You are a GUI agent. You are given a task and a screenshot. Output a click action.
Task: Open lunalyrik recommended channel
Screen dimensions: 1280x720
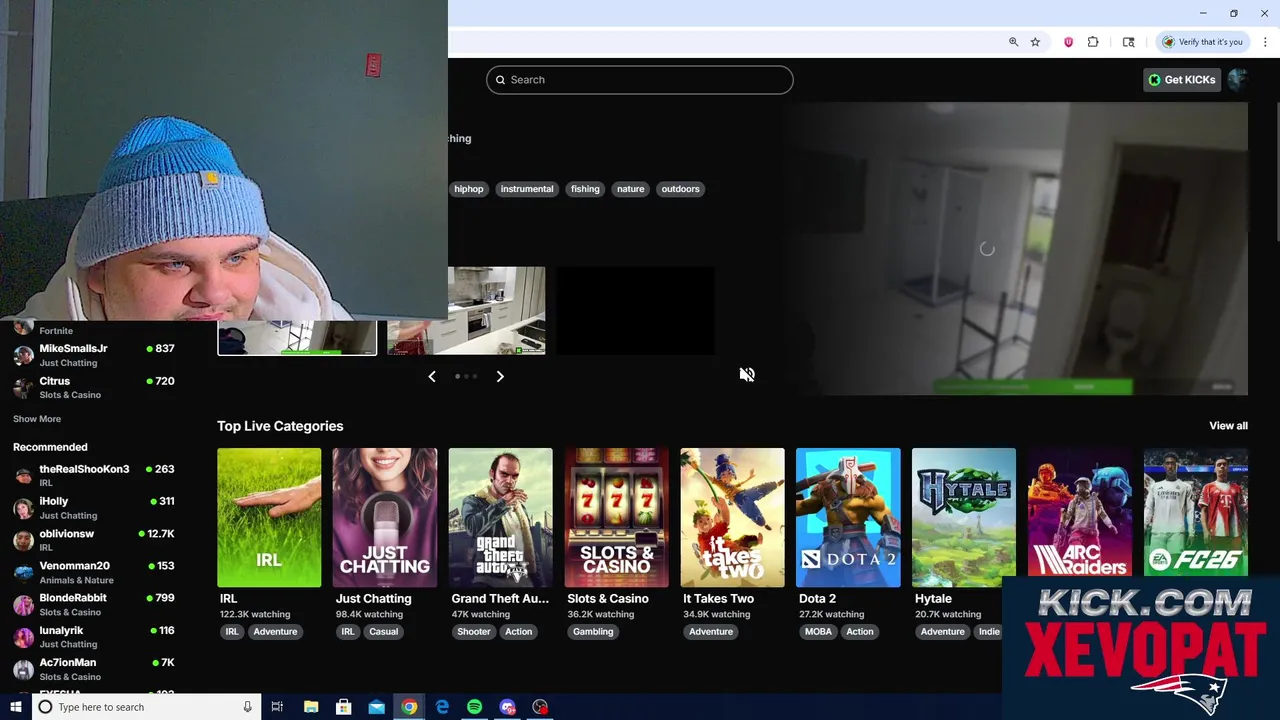[x=95, y=637]
